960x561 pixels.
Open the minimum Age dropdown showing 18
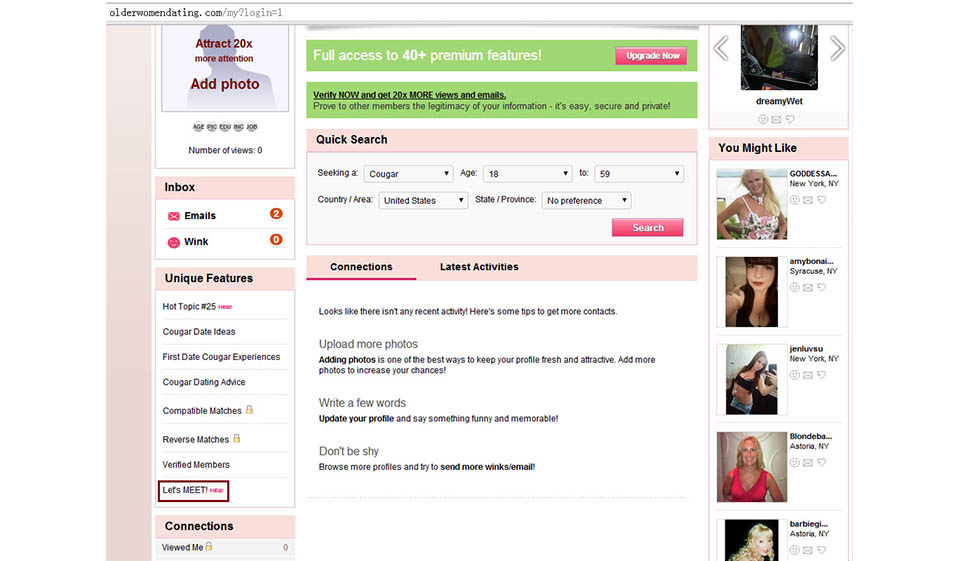(x=527, y=174)
